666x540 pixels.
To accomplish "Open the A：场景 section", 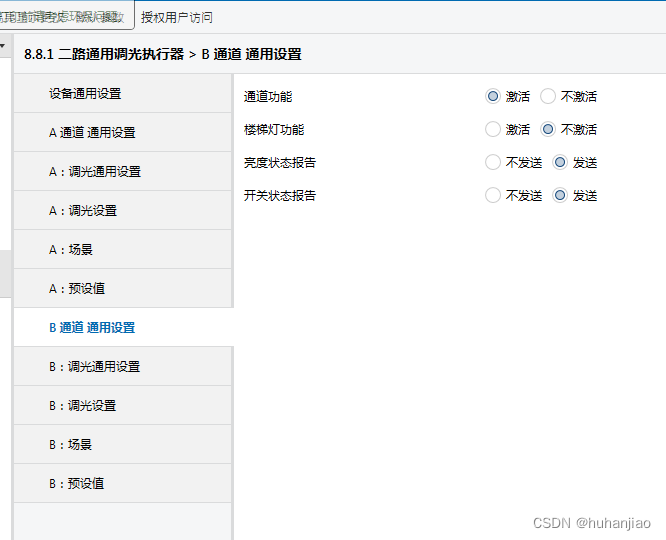I will [x=71, y=249].
